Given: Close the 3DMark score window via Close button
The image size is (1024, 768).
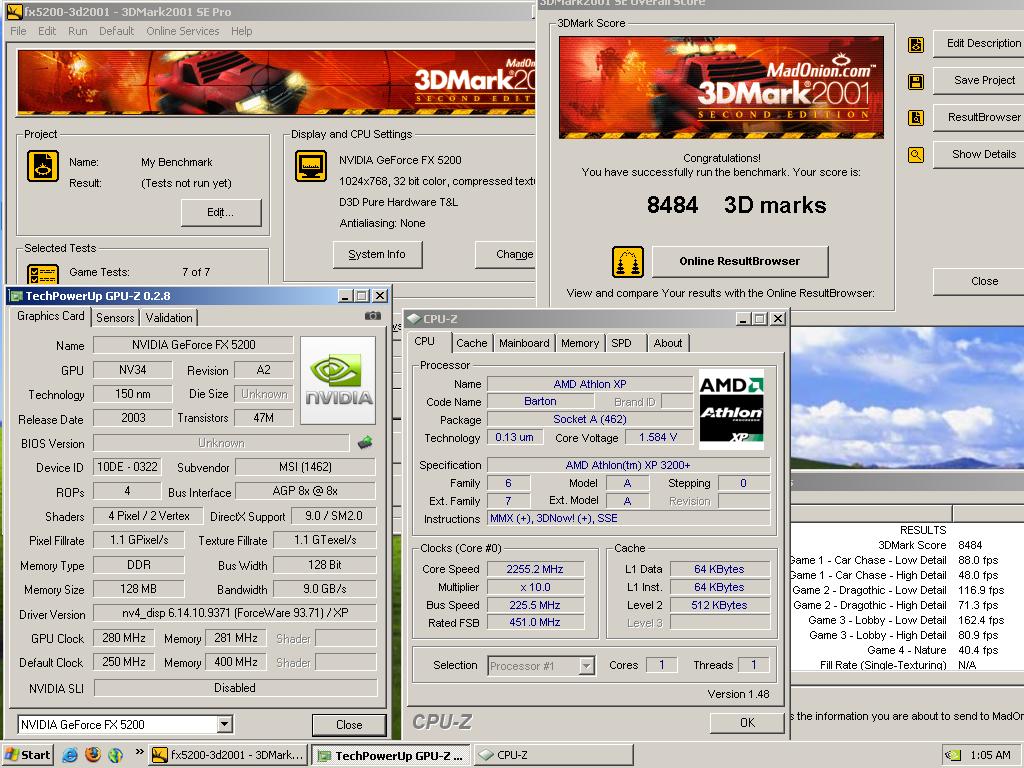Looking at the screenshot, I should coord(978,281).
